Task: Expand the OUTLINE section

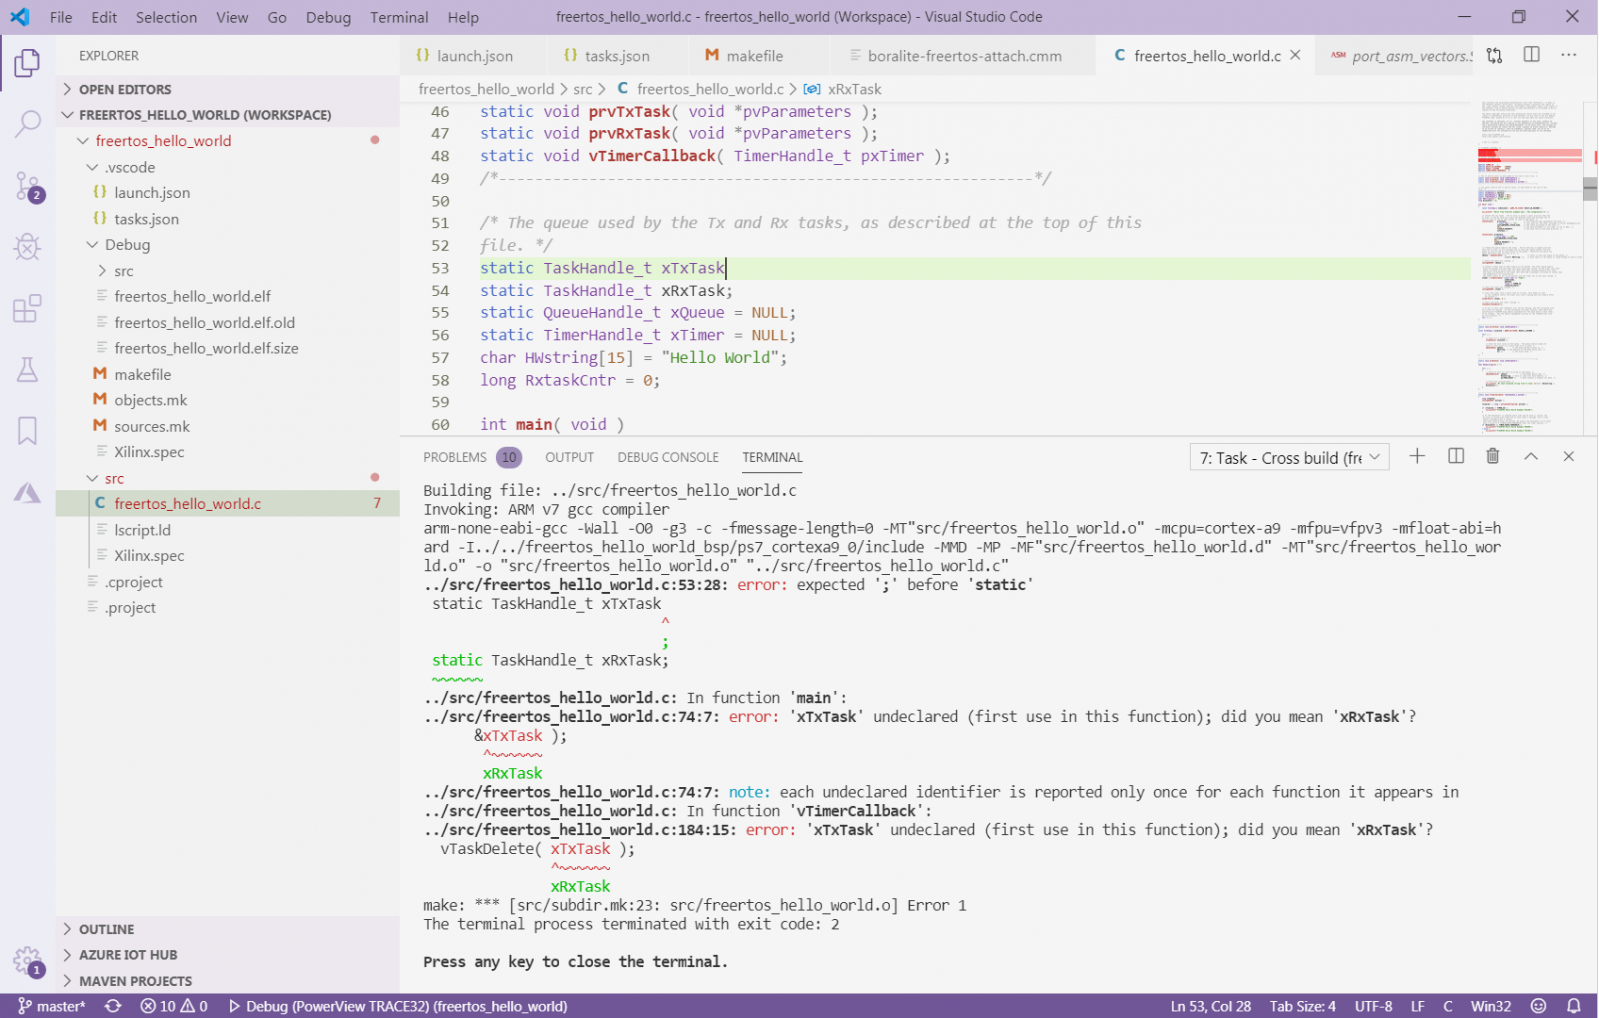Action: [106, 929]
